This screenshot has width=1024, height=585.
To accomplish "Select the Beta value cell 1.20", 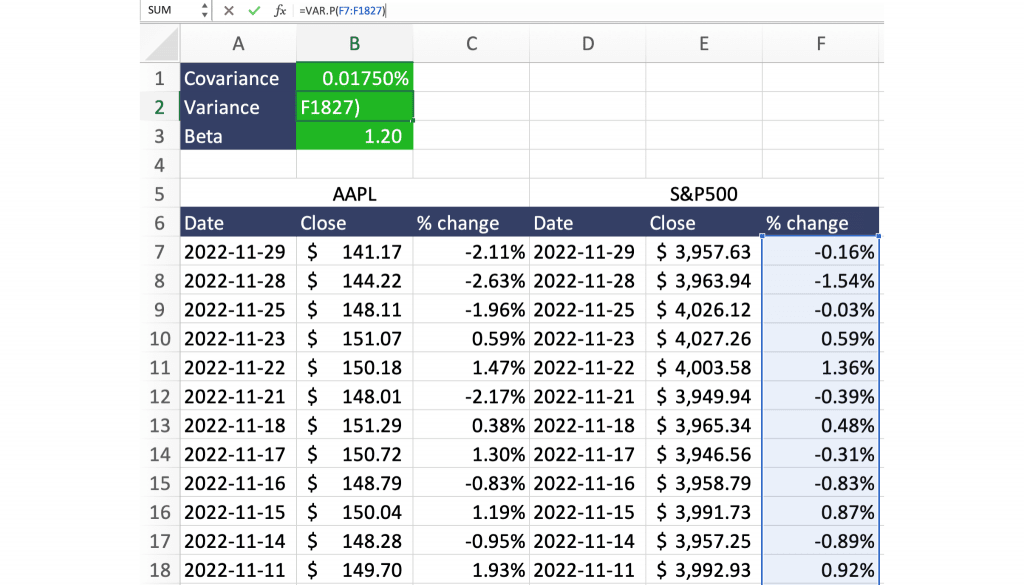I will point(354,136).
